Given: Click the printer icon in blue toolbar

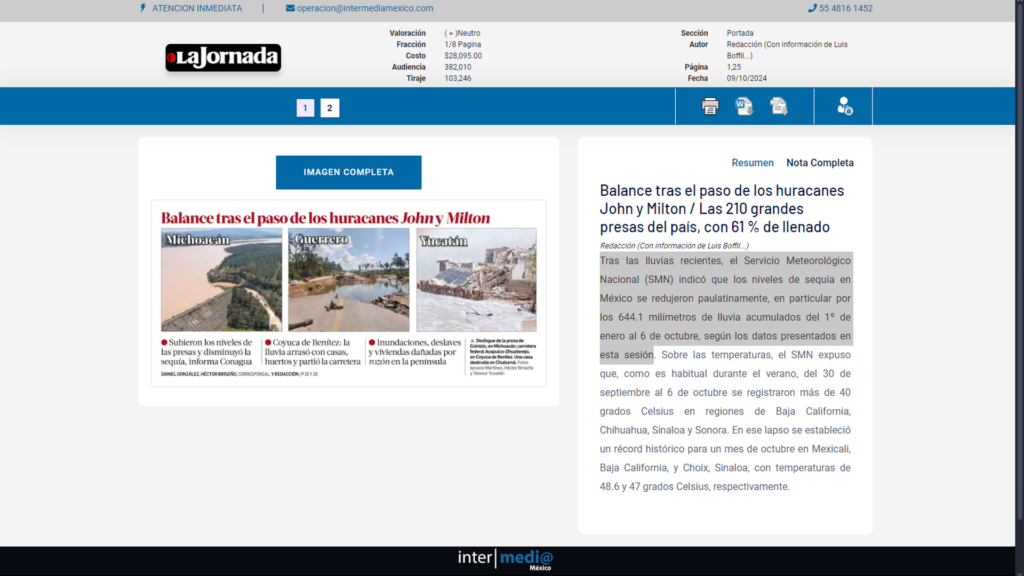Looking at the screenshot, I should 710,106.
